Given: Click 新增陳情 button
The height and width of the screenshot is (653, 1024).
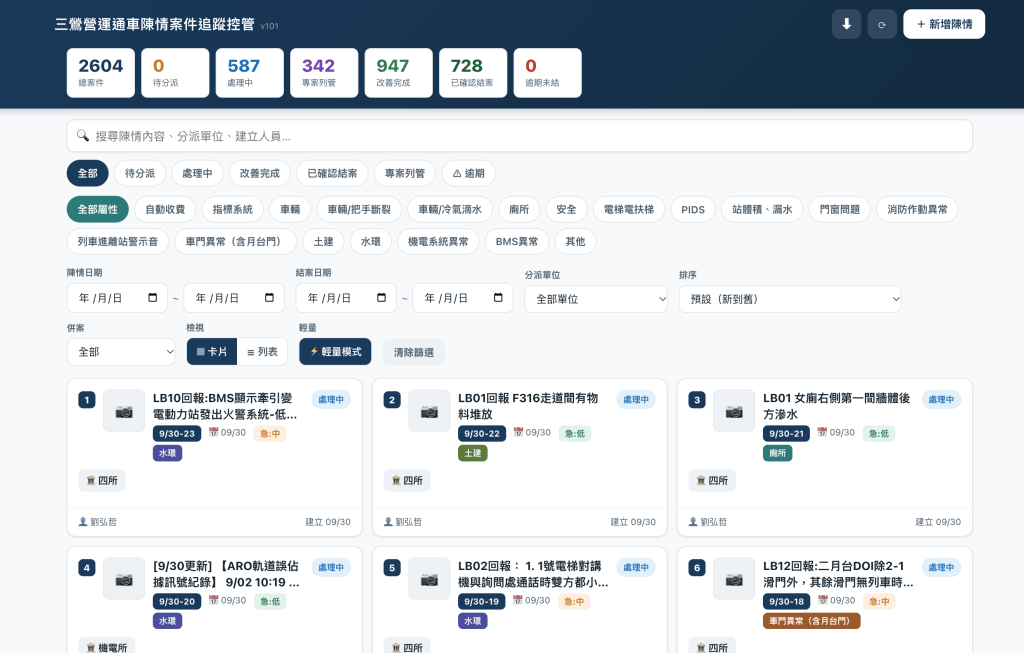Looking at the screenshot, I should (x=944, y=24).
